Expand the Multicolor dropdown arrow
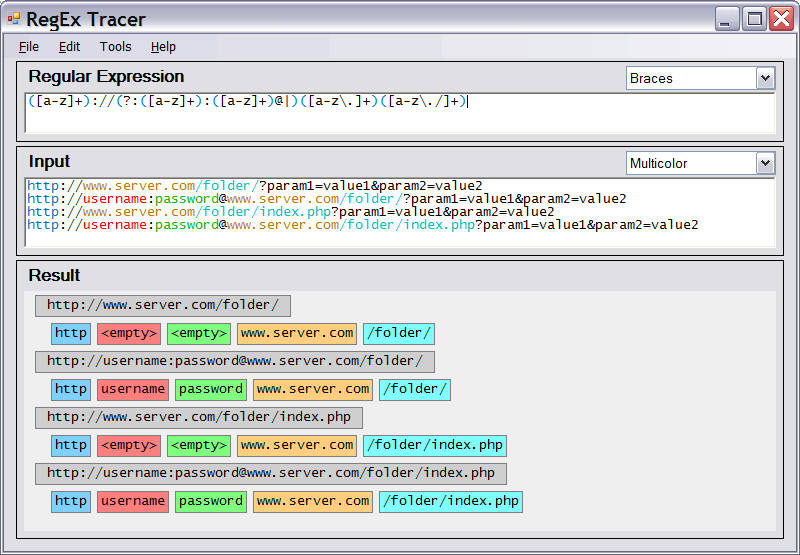 point(765,163)
